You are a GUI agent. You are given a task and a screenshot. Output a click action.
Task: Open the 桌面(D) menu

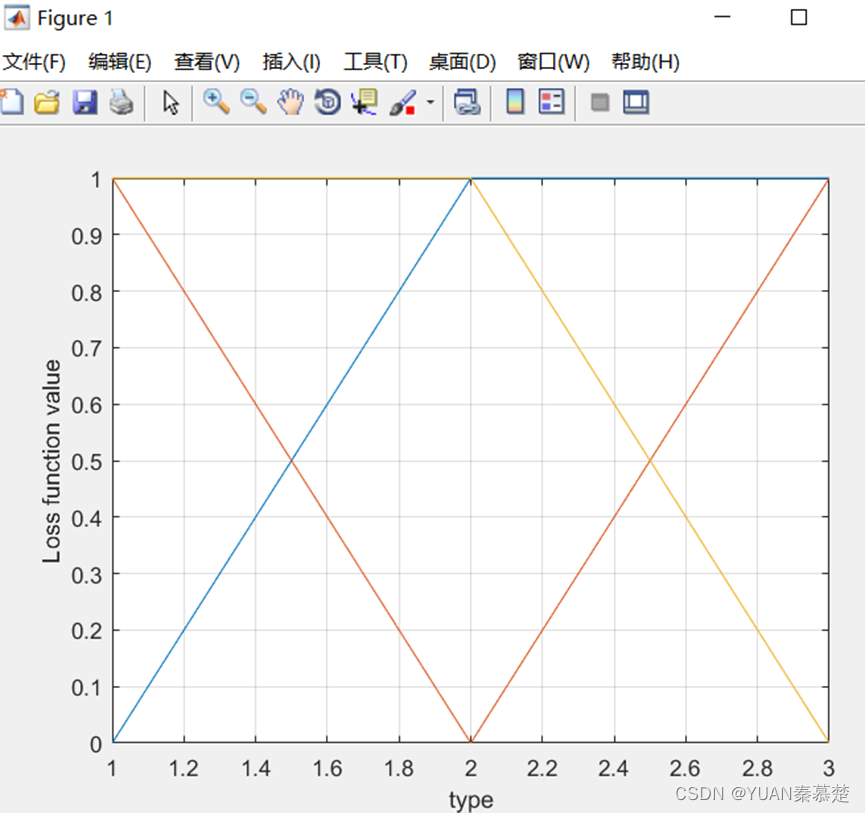(x=462, y=62)
